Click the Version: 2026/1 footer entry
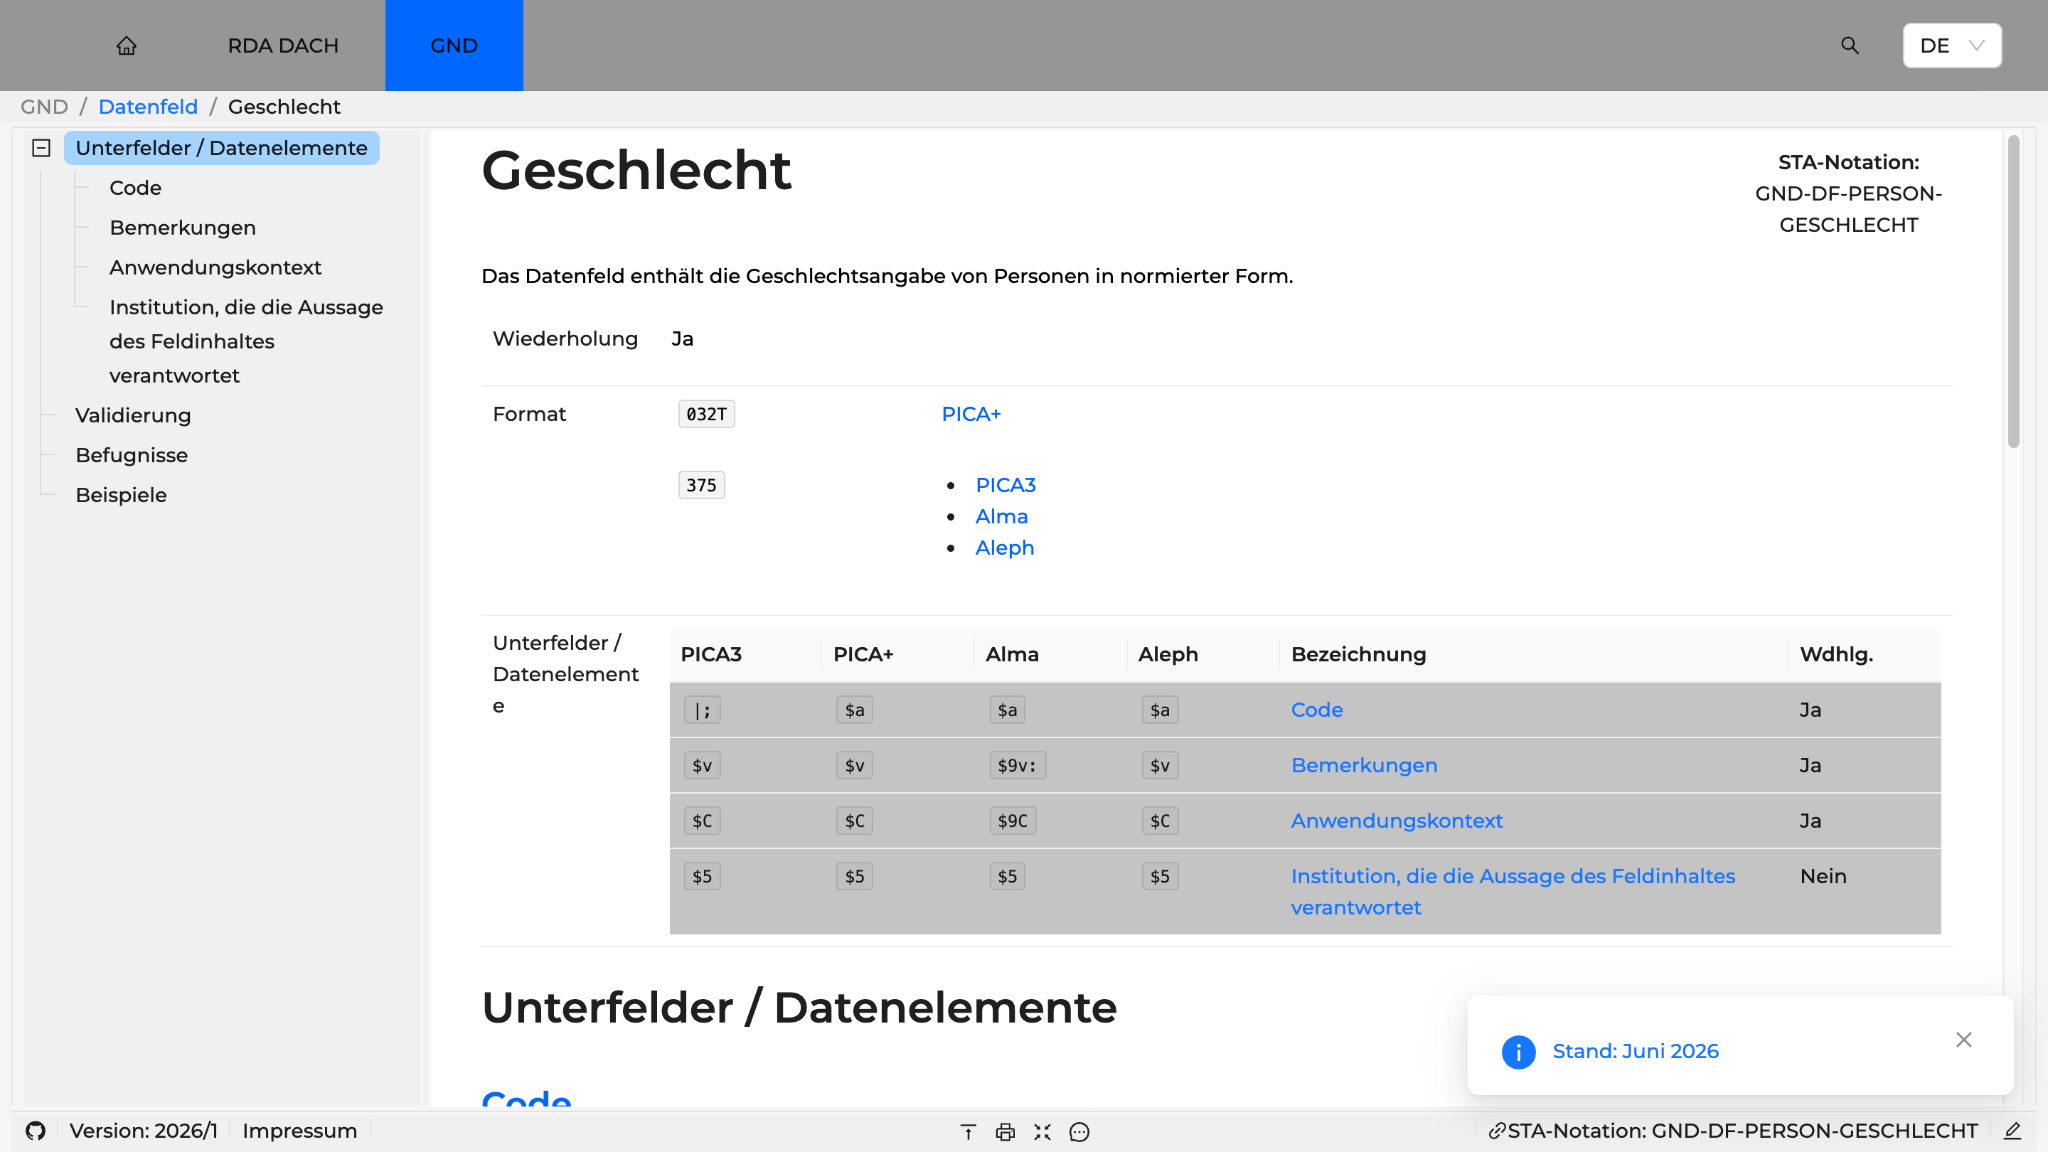Viewport: 2048px width, 1152px height. click(143, 1131)
